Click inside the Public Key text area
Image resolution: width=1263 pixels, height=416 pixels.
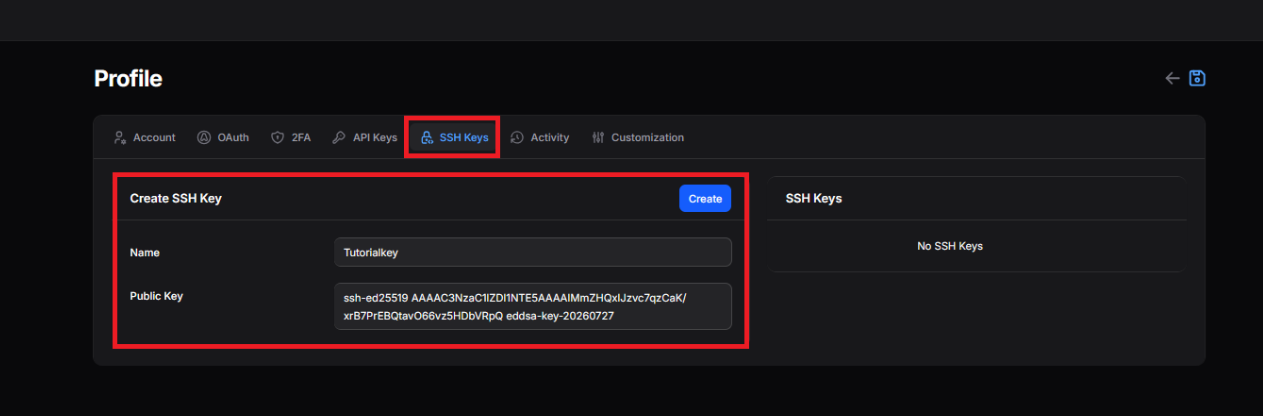pyautogui.click(x=533, y=306)
